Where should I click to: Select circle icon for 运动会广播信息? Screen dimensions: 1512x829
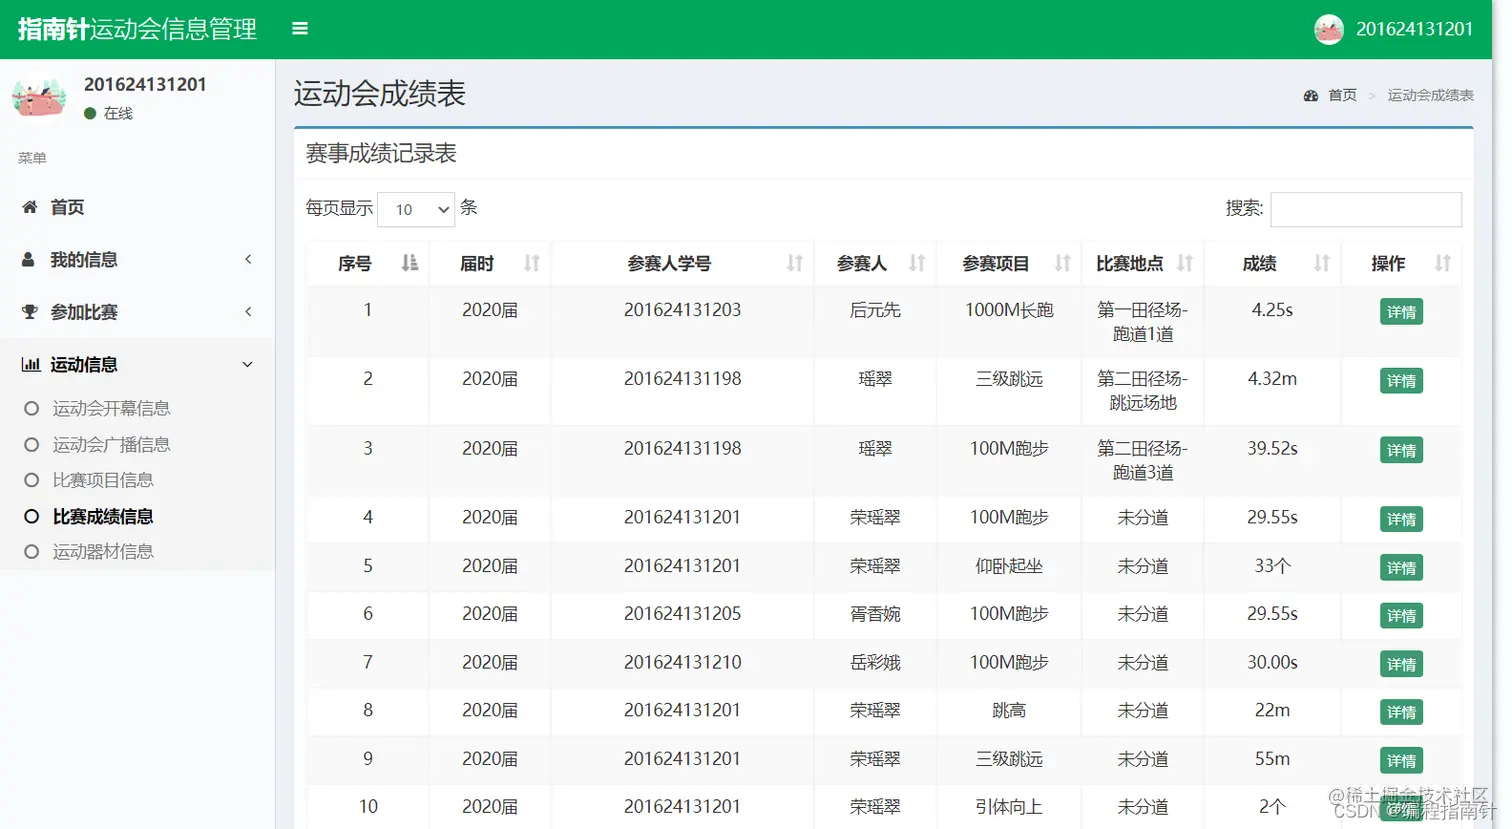tap(32, 444)
